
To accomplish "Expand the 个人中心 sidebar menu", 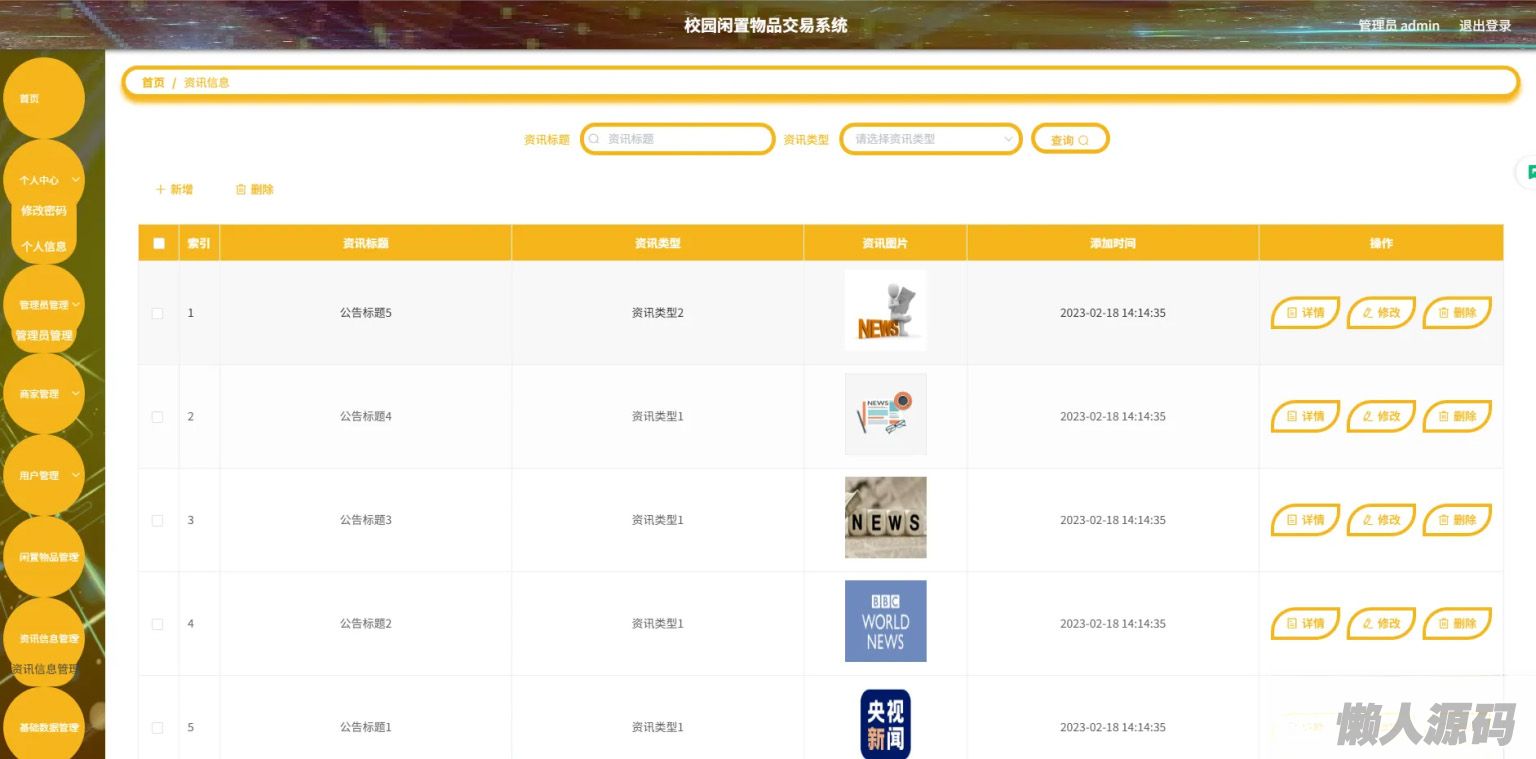I will click(x=44, y=180).
